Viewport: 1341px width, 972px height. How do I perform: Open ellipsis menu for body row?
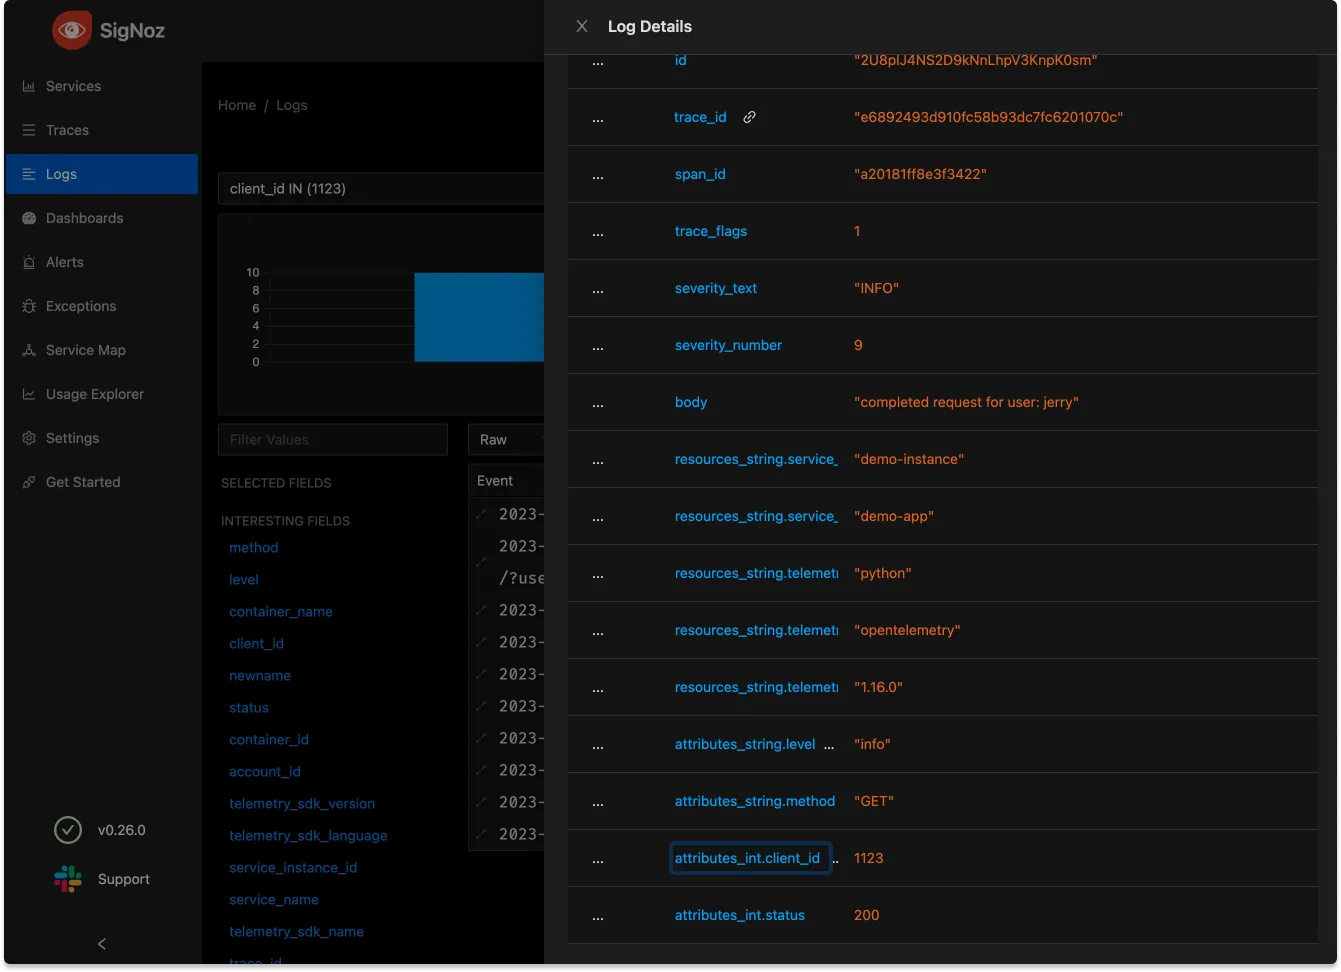[x=598, y=404]
